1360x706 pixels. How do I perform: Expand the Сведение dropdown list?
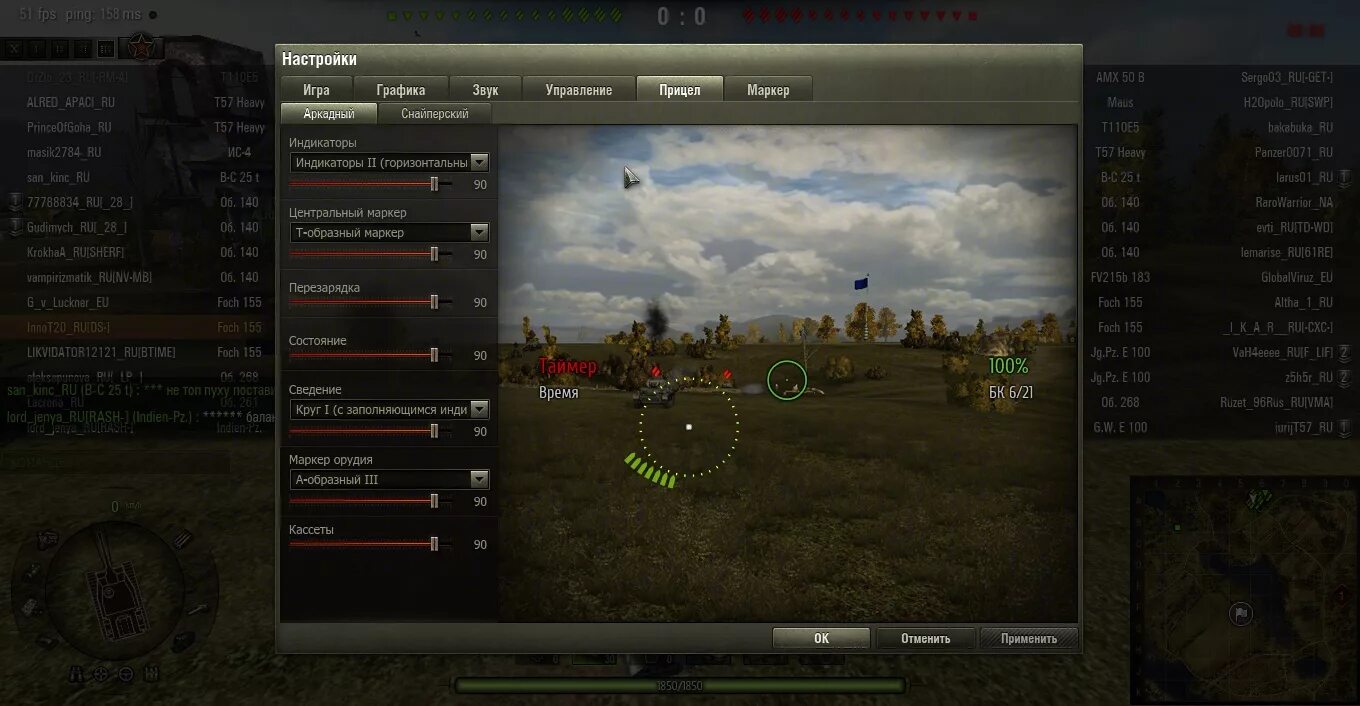[x=389, y=409]
